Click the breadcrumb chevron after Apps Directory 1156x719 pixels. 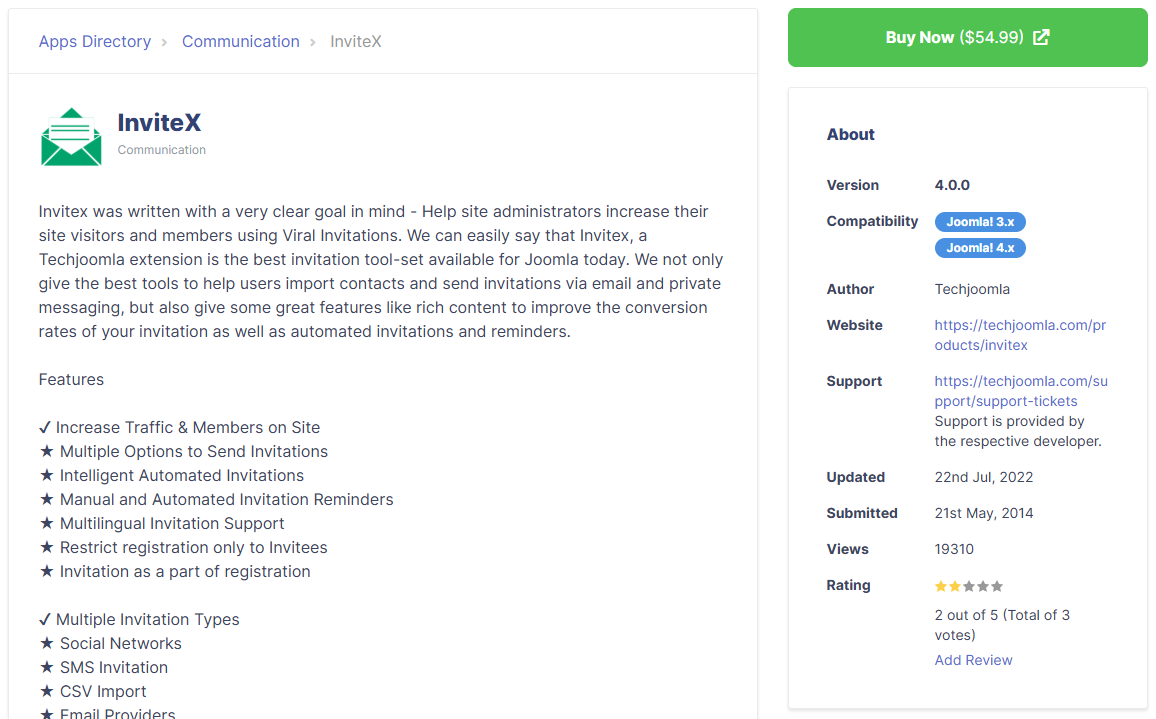[167, 42]
